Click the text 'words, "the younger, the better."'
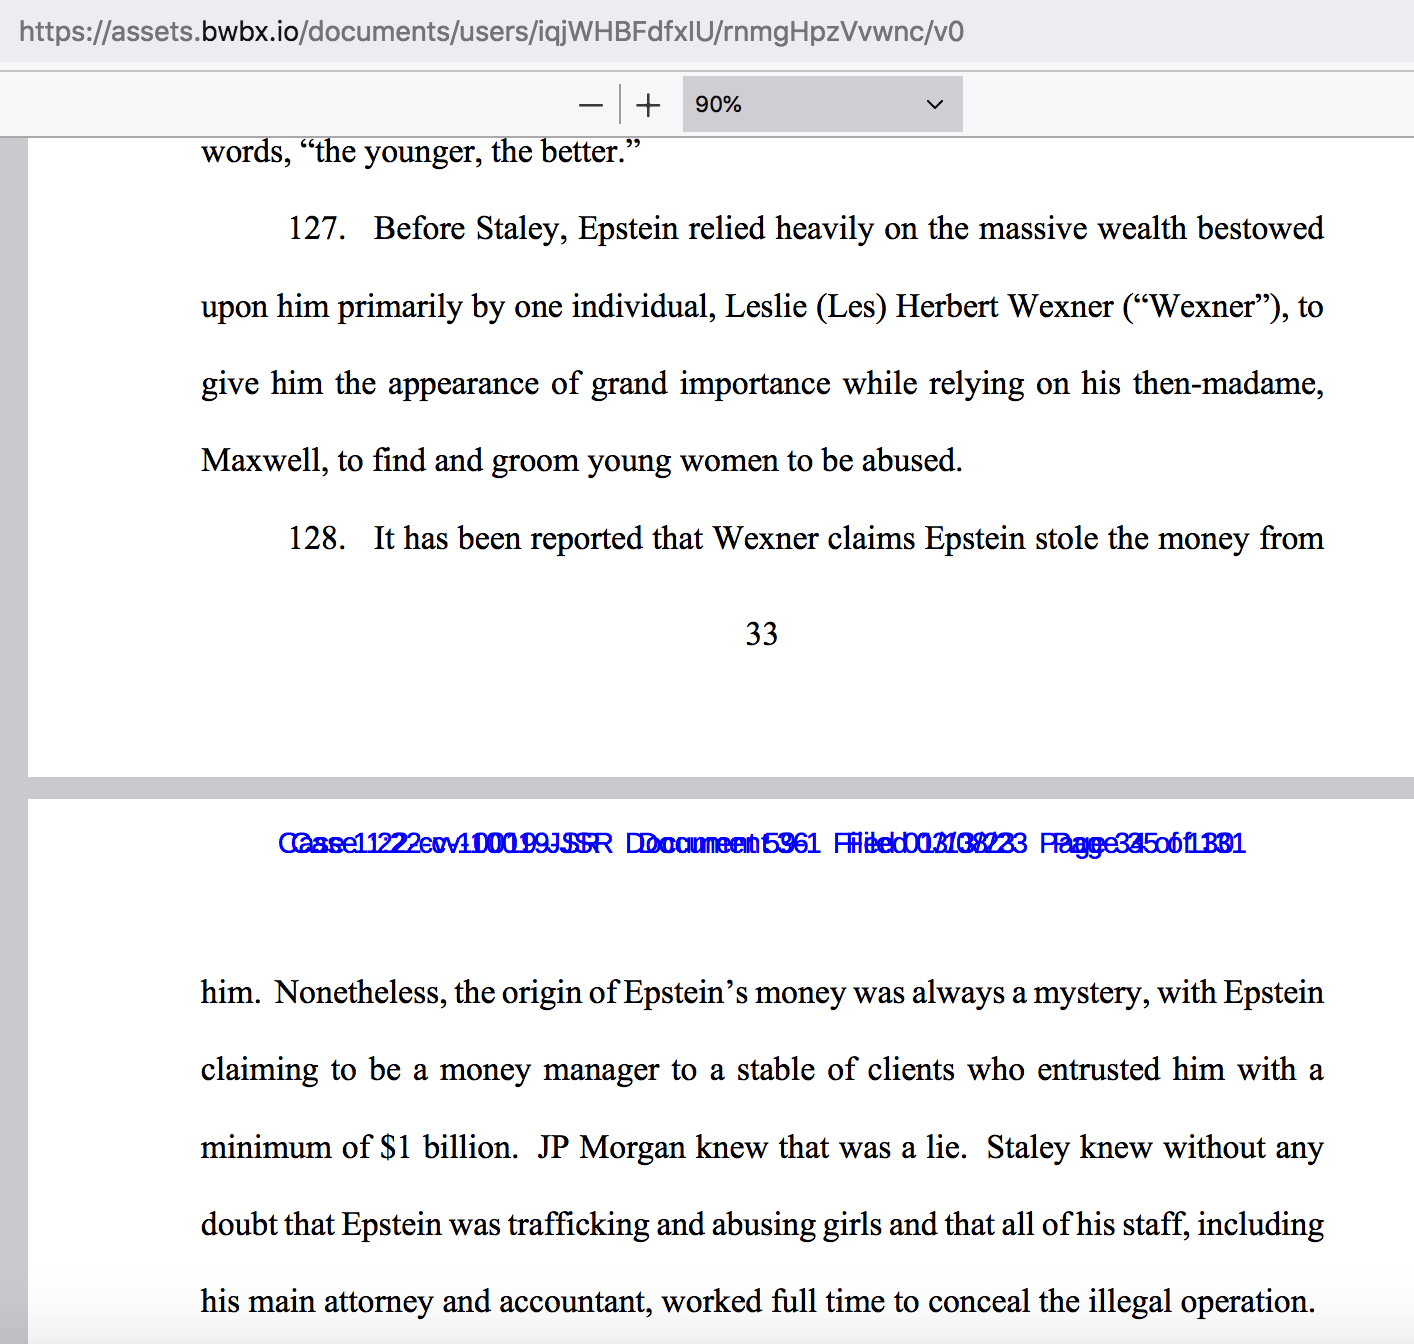 point(421,152)
